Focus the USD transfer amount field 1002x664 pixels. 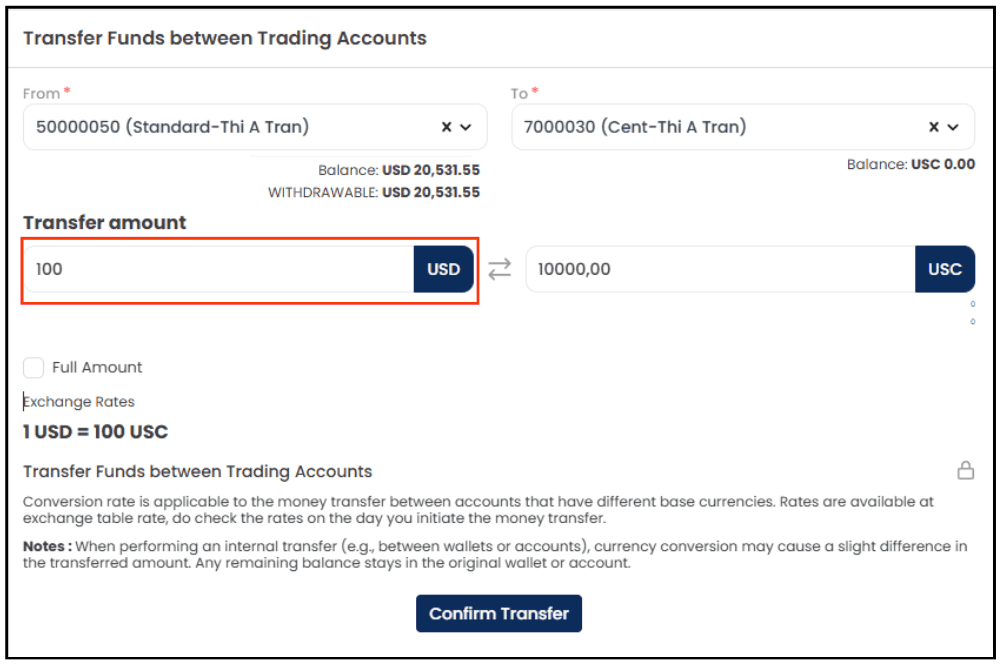click(x=219, y=269)
